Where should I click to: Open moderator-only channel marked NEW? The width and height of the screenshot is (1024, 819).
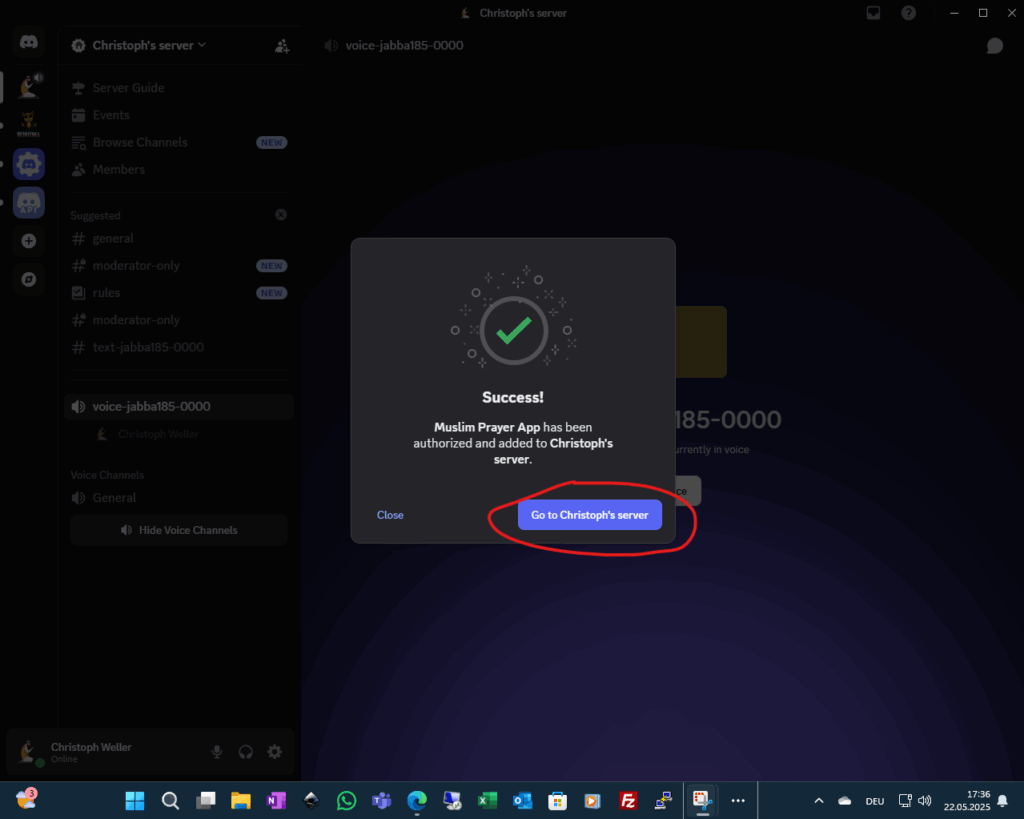(x=179, y=266)
